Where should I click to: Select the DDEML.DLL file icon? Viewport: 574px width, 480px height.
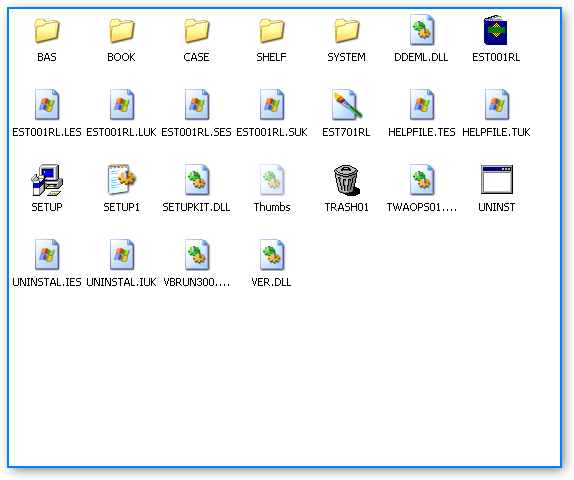(x=422, y=30)
